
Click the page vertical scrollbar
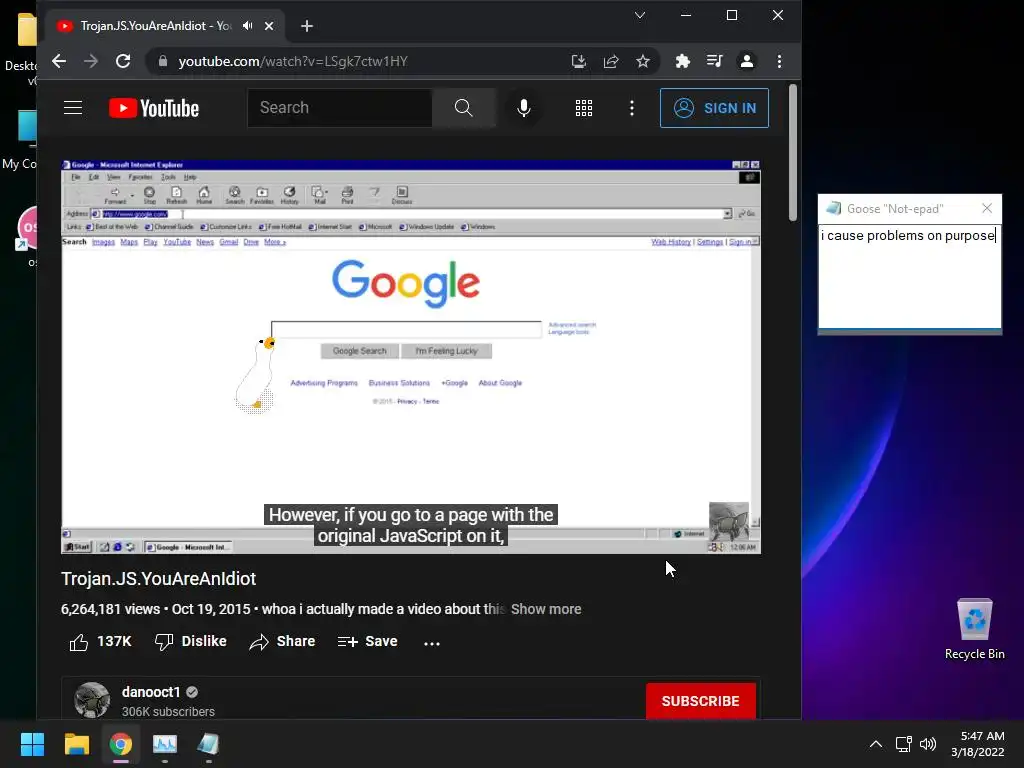[793, 153]
